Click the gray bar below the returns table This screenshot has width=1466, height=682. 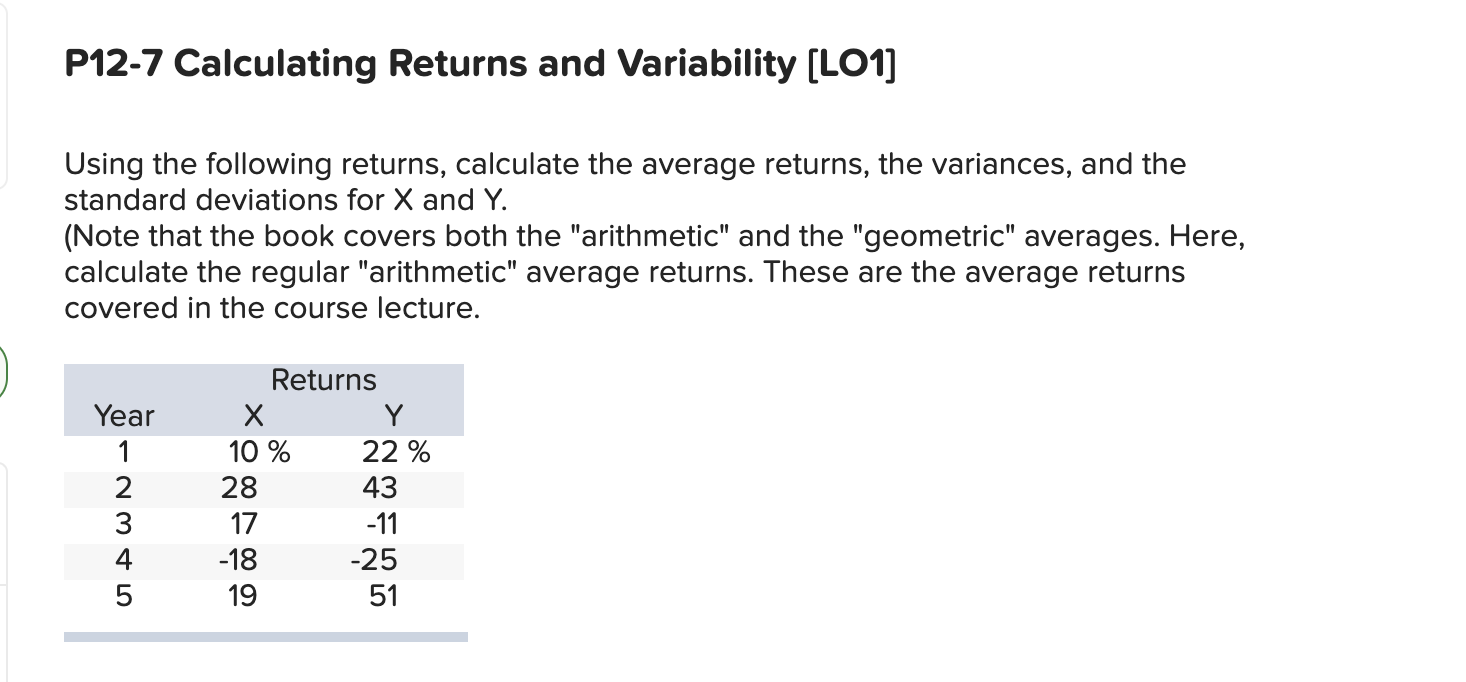click(x=265, y=636)
